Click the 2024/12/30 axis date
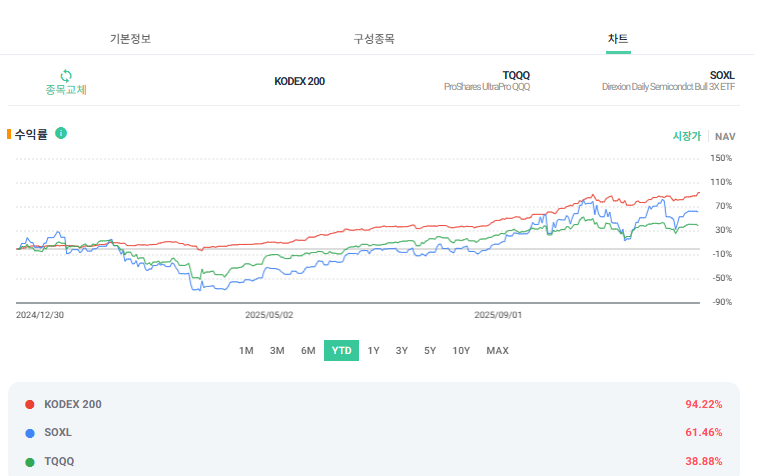Screen dimensions: 757x476 coord(40,315)
